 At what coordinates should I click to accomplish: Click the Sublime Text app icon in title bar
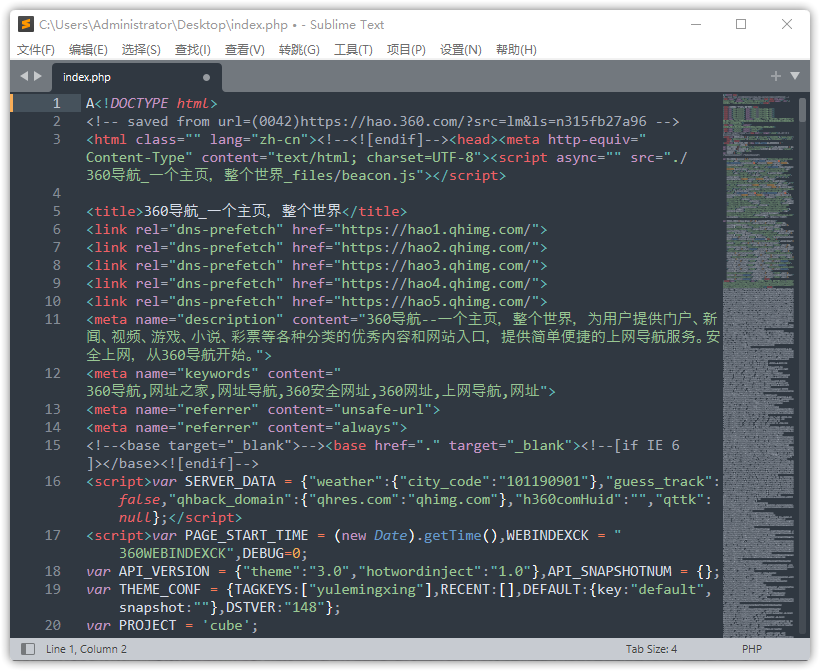(26, 24)
